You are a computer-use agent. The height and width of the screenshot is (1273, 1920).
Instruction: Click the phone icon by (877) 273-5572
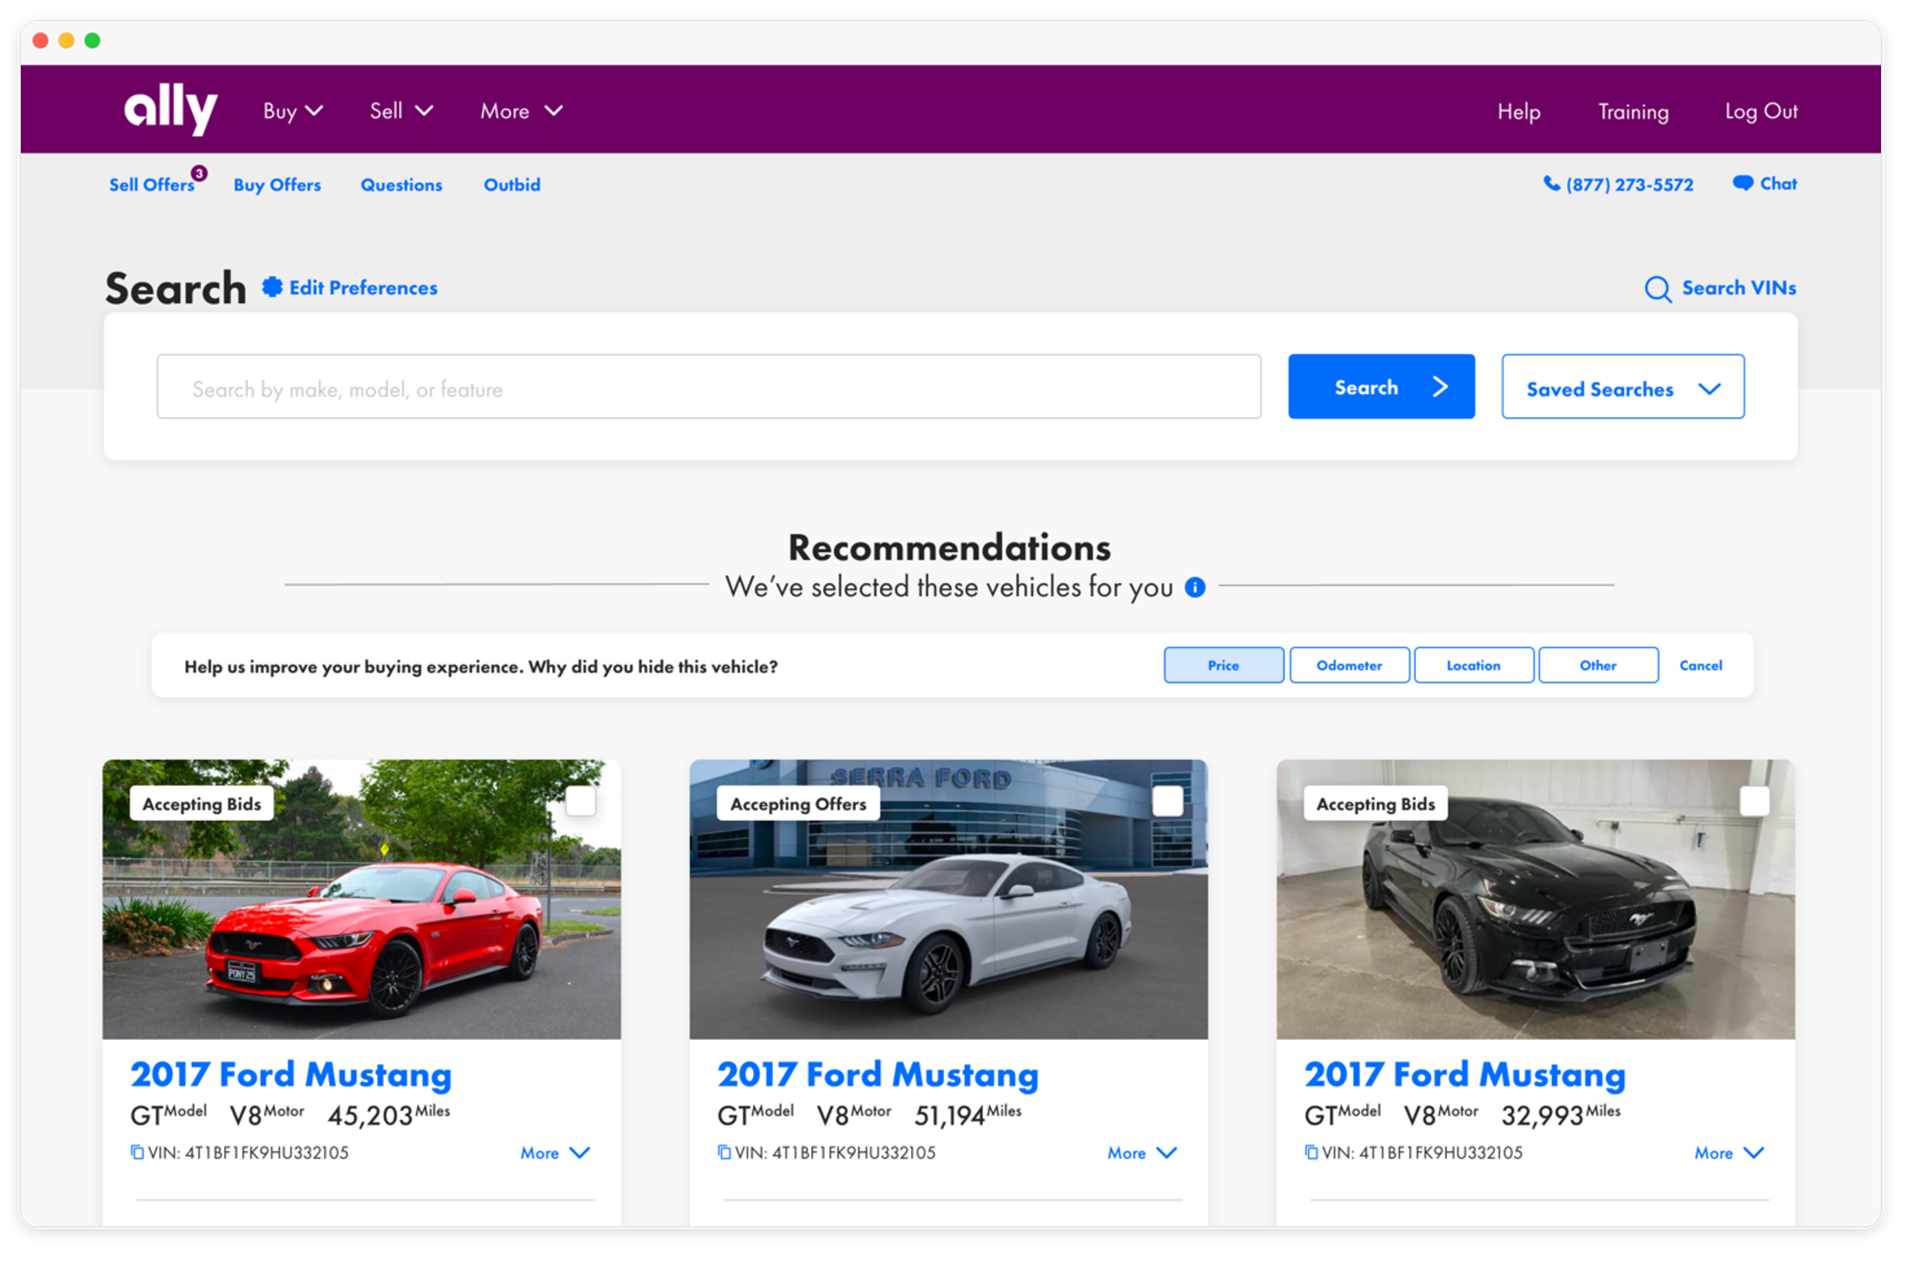click(x=1551, y=184)
